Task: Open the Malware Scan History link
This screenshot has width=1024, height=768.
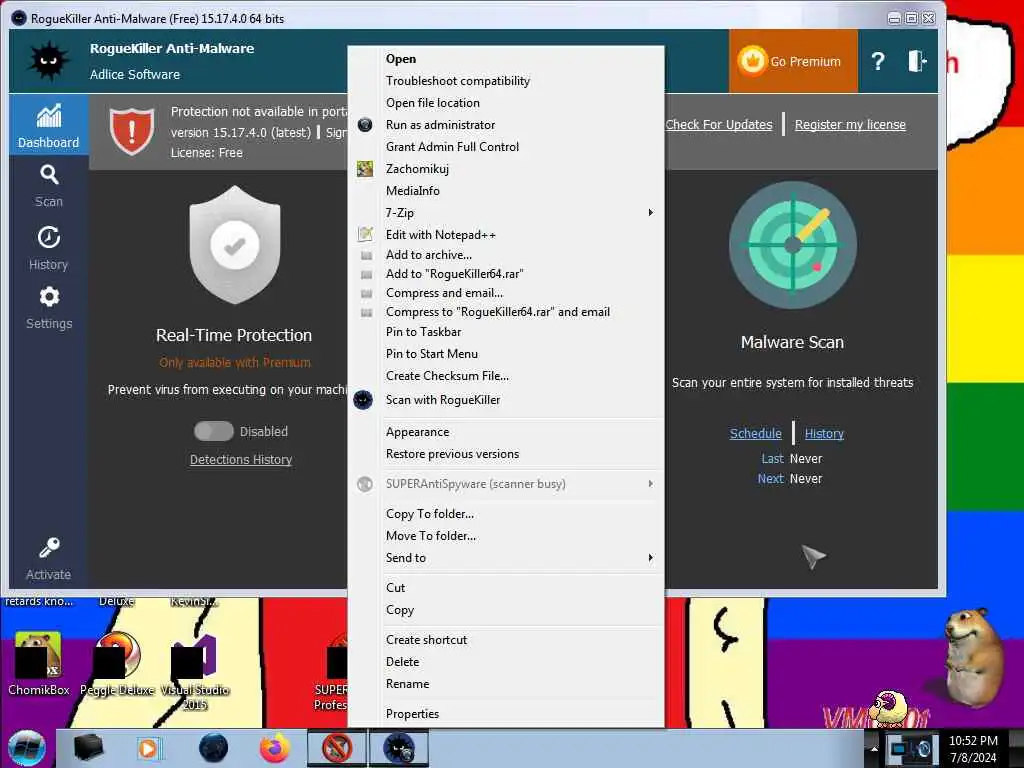Action: (x=824, y=434)
